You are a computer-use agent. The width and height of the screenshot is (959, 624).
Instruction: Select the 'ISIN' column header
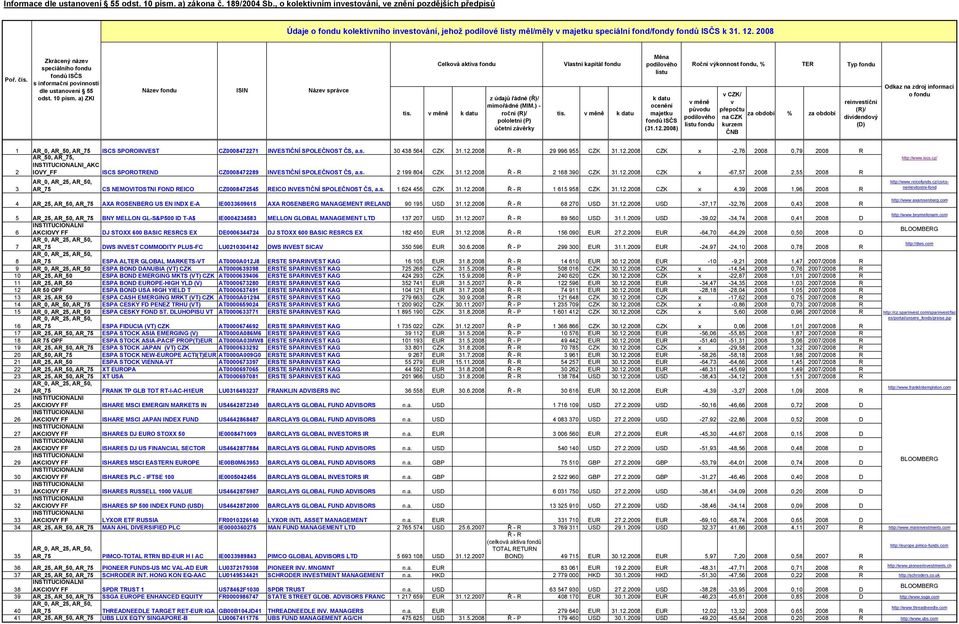242,91
